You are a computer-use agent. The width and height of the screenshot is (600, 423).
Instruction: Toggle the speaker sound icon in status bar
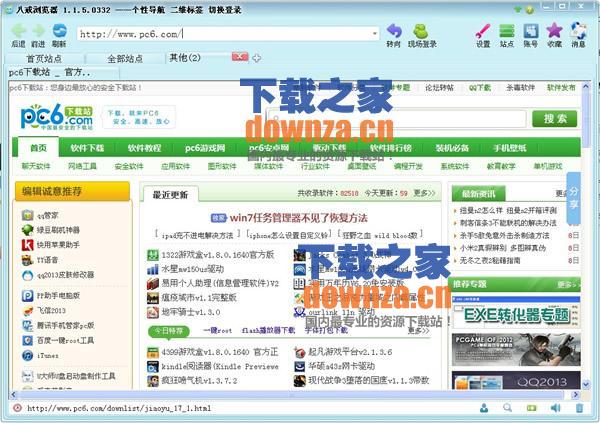(555, 408)
